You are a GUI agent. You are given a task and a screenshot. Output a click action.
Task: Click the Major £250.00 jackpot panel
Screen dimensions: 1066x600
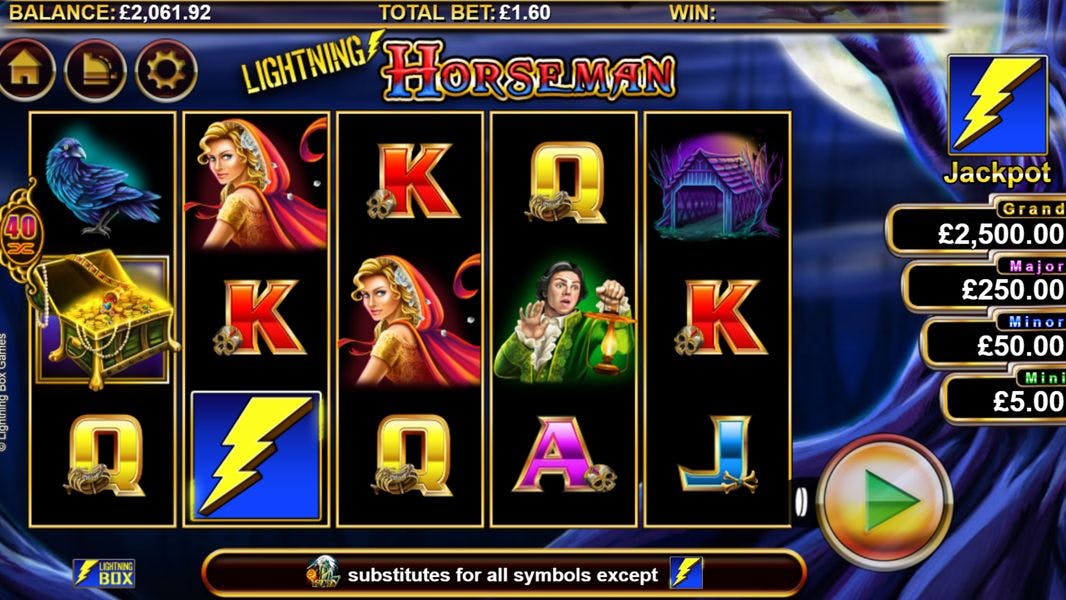click(984, 284)
